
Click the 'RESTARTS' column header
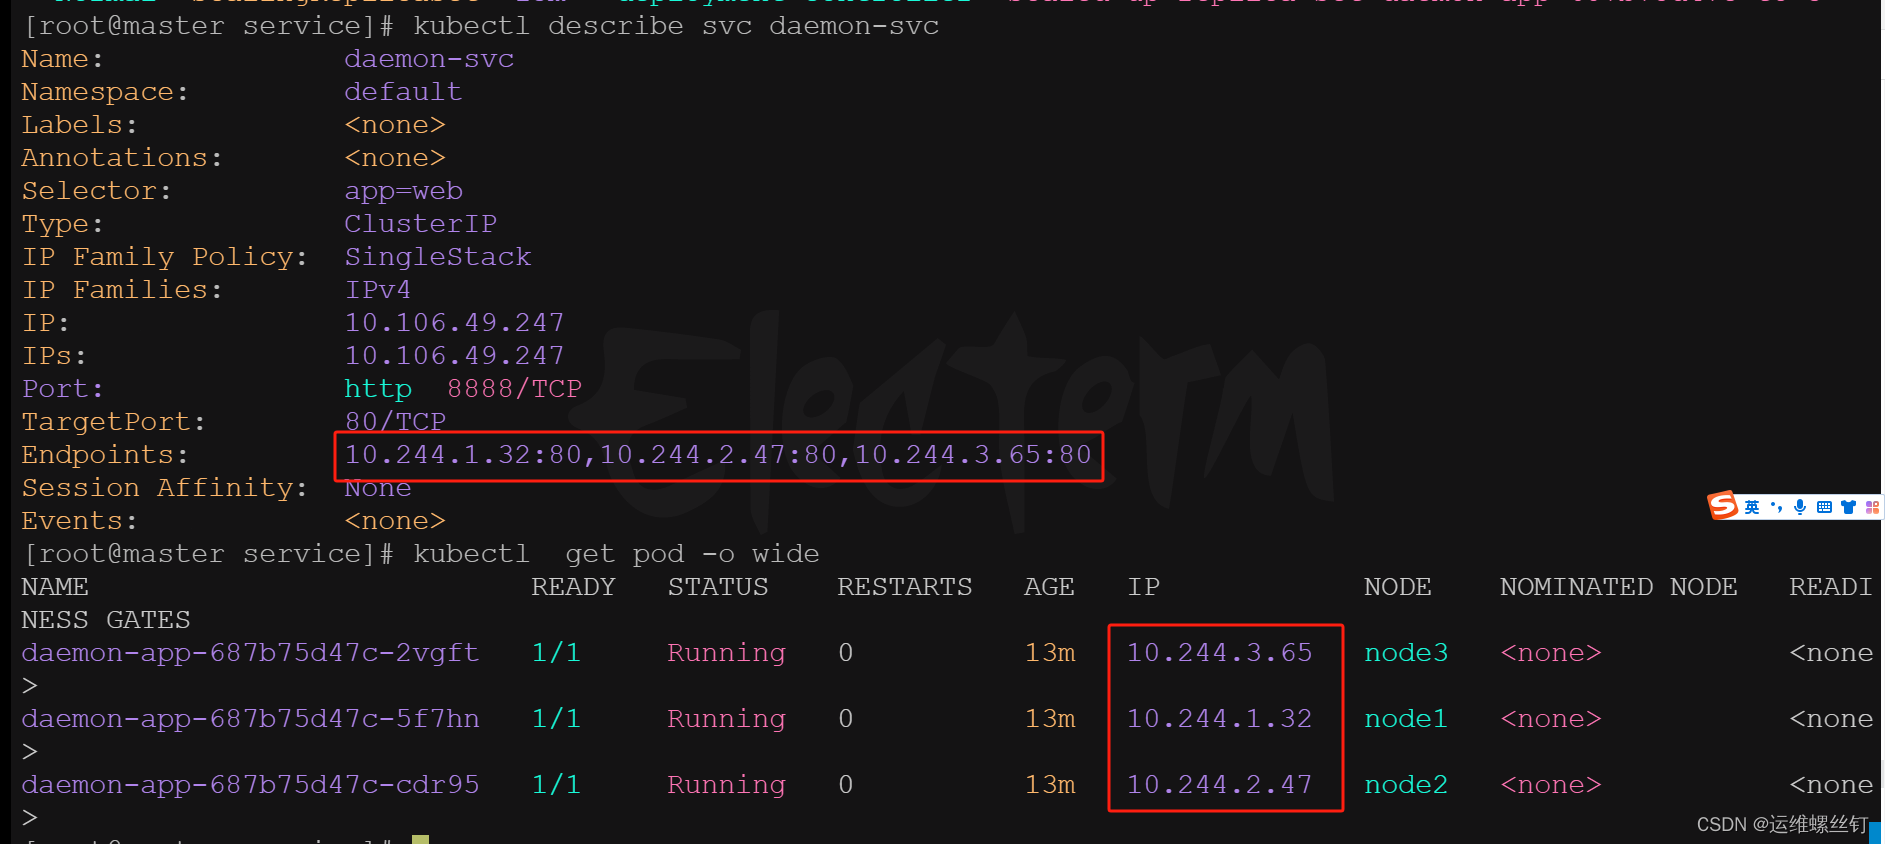click(905, 587)
